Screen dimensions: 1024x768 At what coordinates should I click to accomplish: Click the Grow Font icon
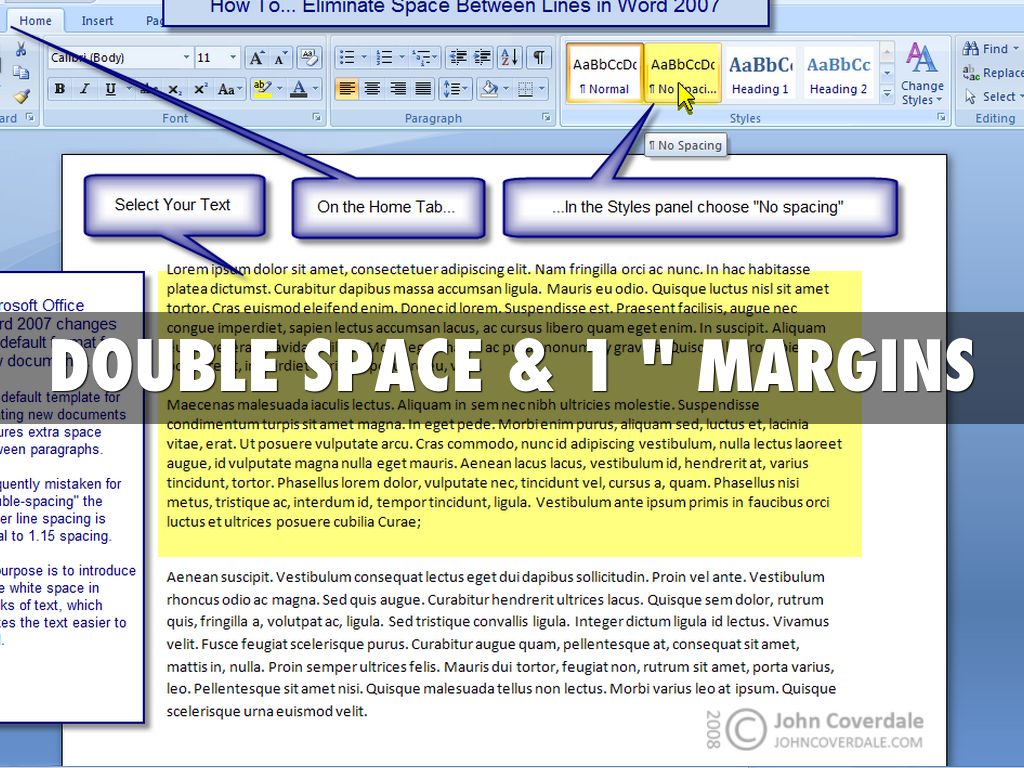coord(257,57)
